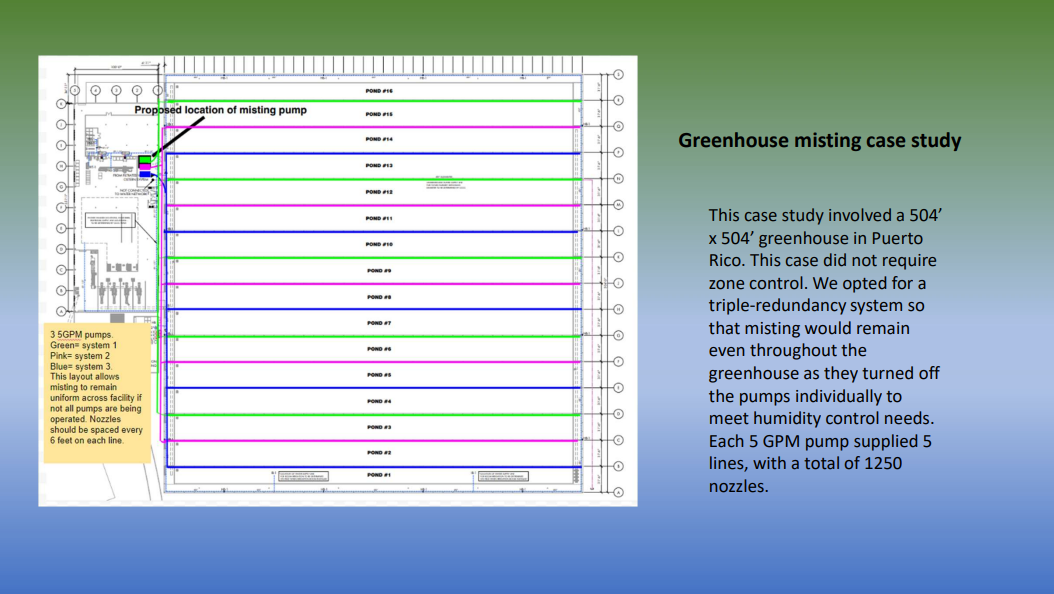Viewport: 1054px width, 594px height.
Task: Select the POND #6 label
Action: pyautogui.click(x=379, y=349)
